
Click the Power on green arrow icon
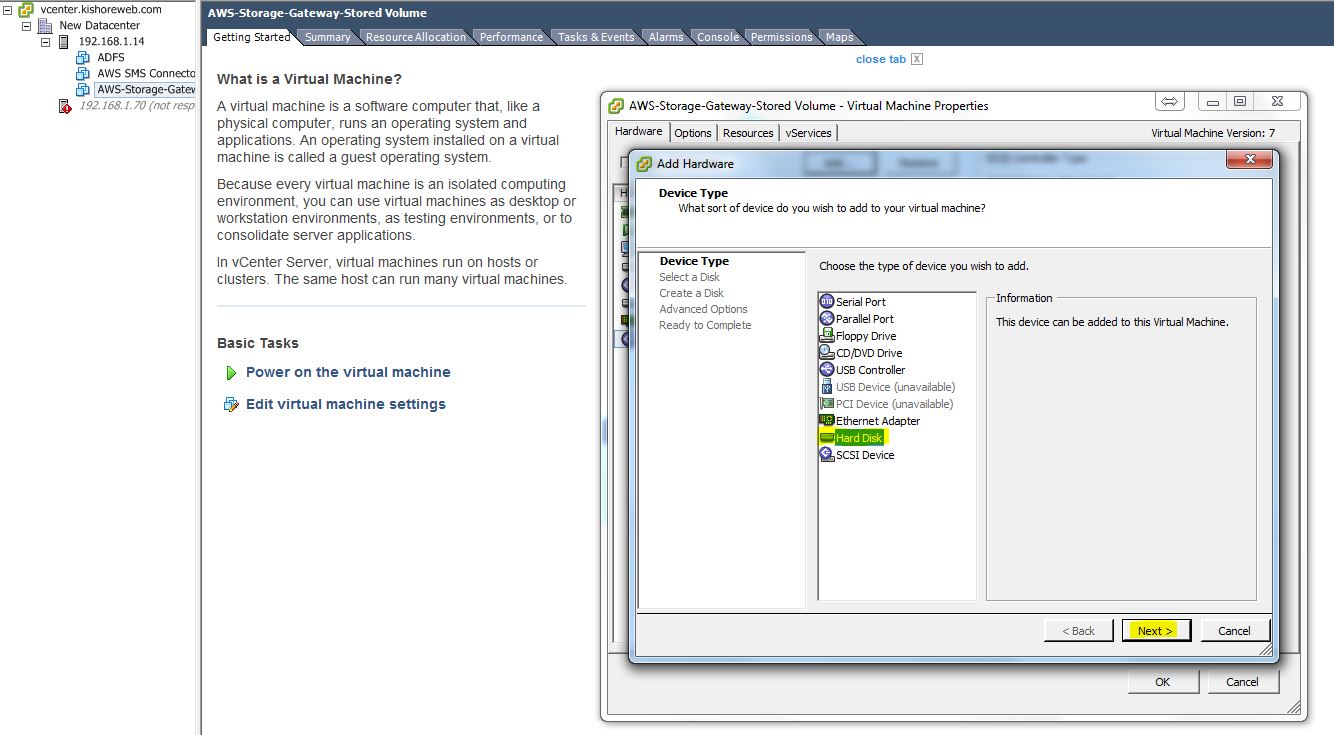point(231,372)
